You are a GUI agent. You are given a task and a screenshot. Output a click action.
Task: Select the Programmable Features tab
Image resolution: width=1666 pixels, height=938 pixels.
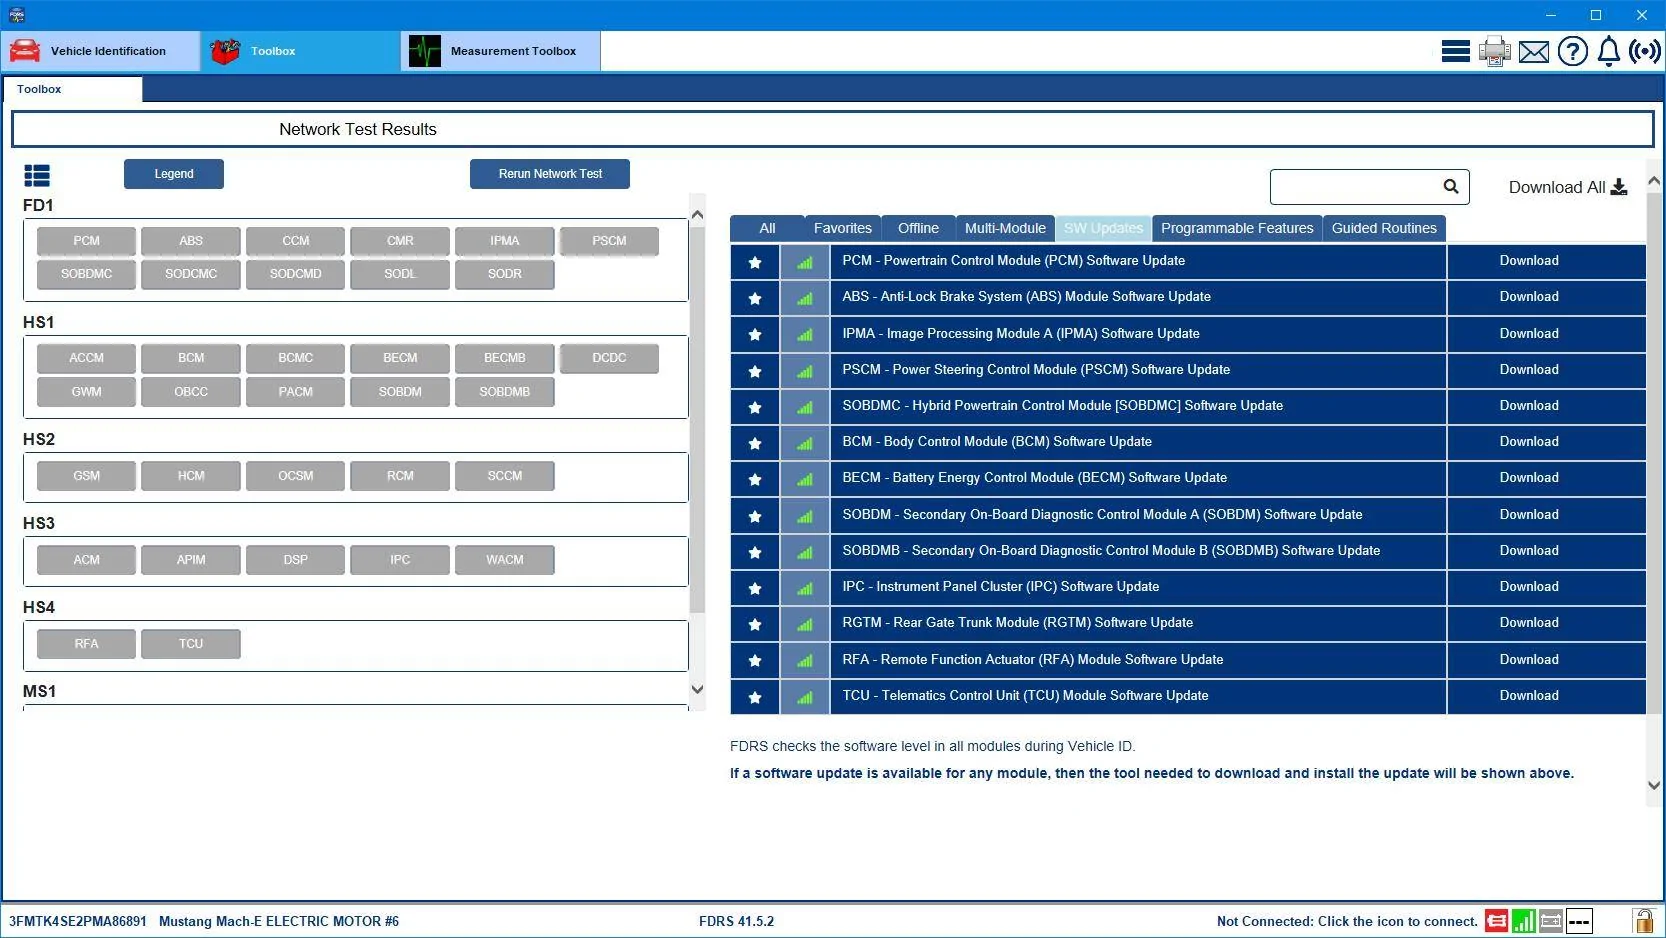(x=1237, y=228)
